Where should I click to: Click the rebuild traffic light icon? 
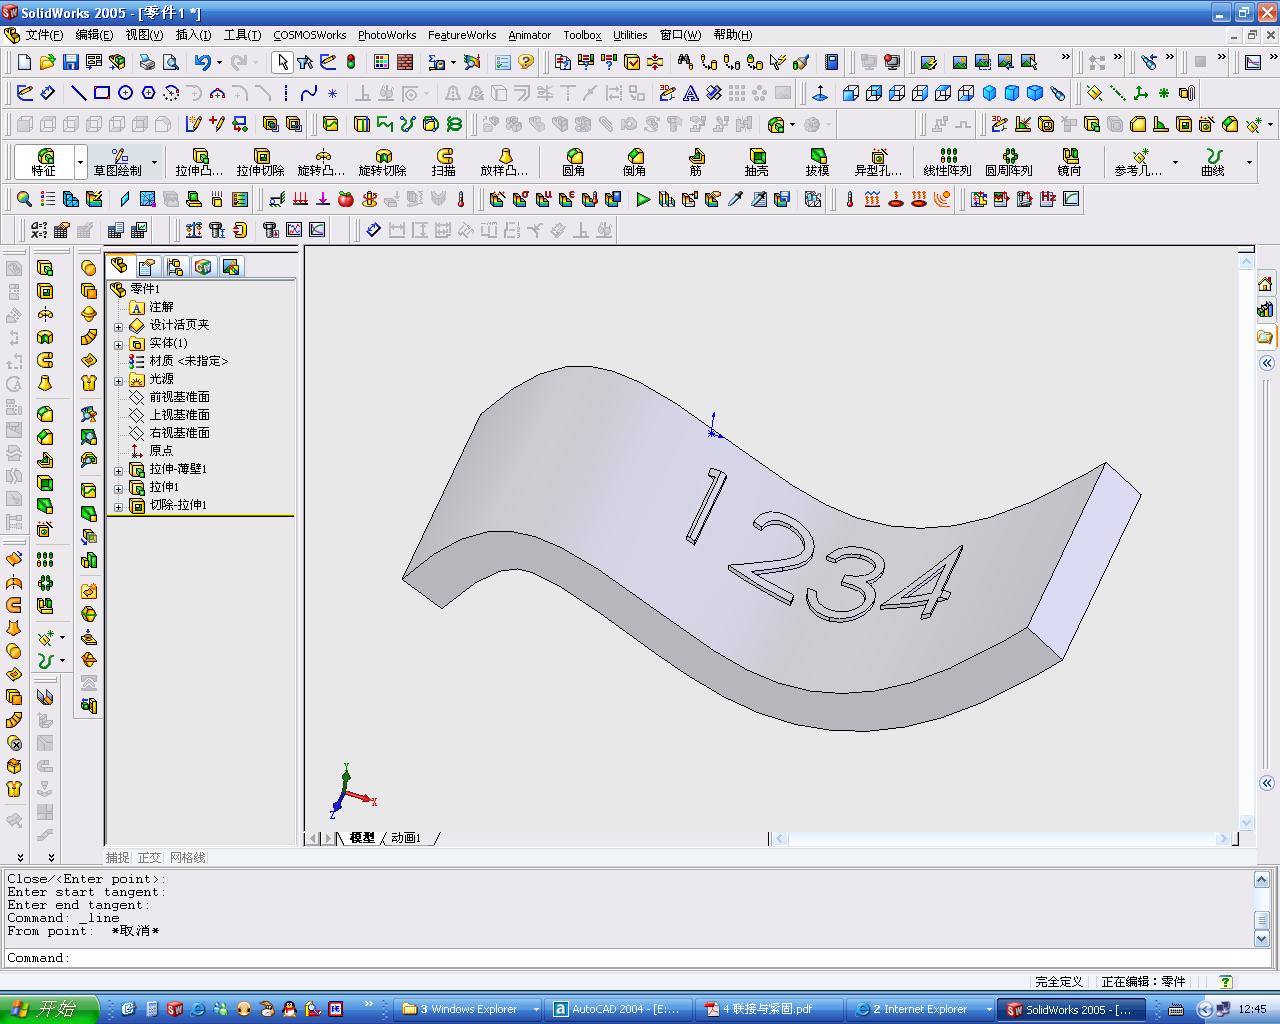[351, 62]
